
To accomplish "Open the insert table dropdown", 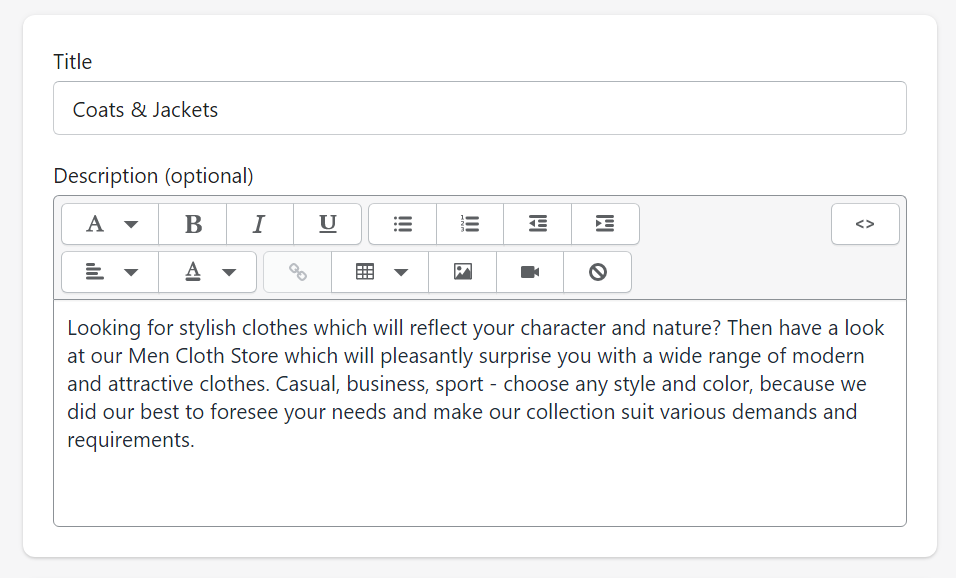I will [380, 272].
